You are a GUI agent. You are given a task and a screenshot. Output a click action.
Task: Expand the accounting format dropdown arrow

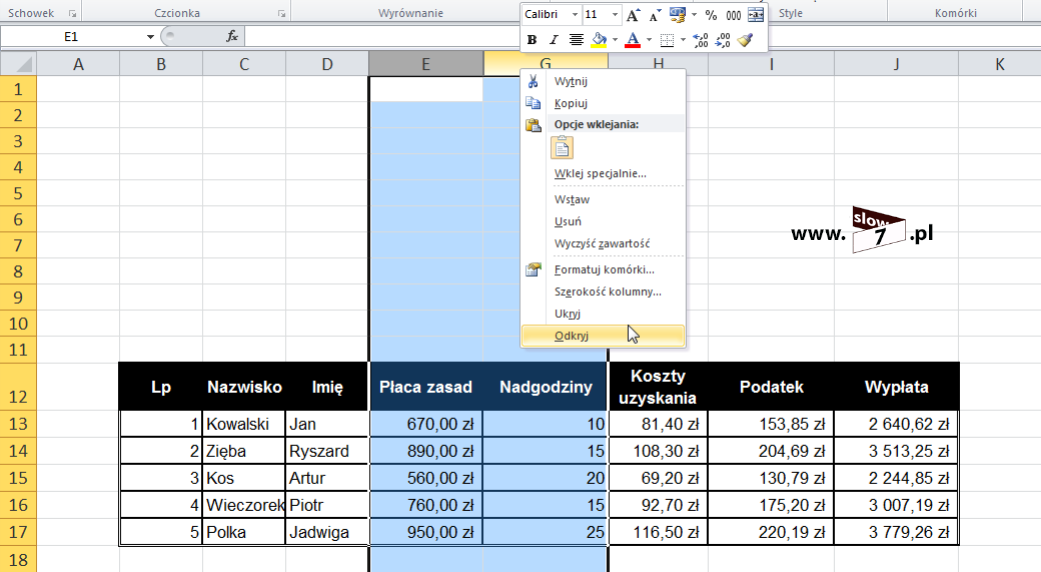coord(694,15)
